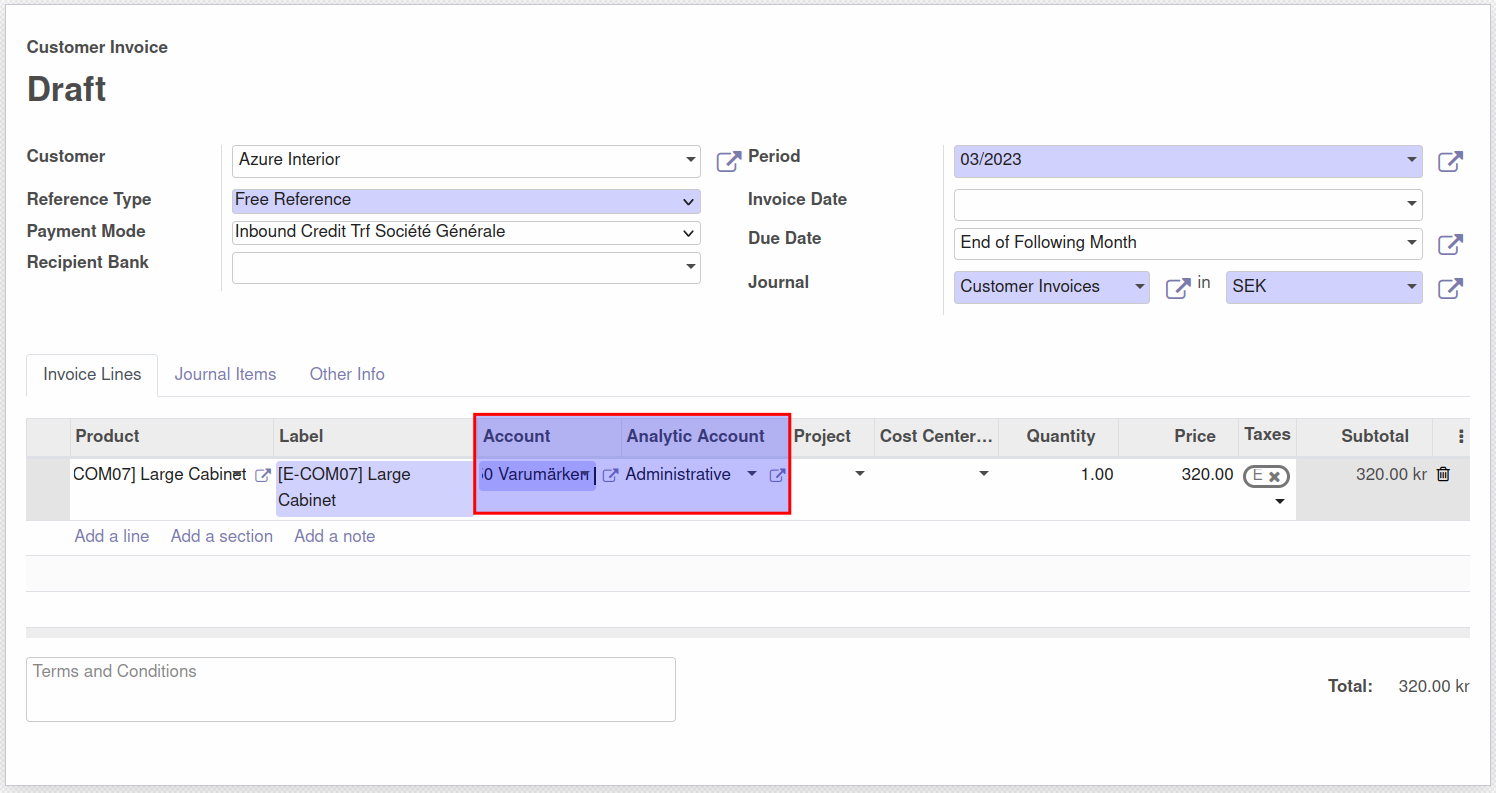Expand Customer Azure Interior dropdown
The width and height of the screenshot is (1496, 793).
tap(691, 160)
